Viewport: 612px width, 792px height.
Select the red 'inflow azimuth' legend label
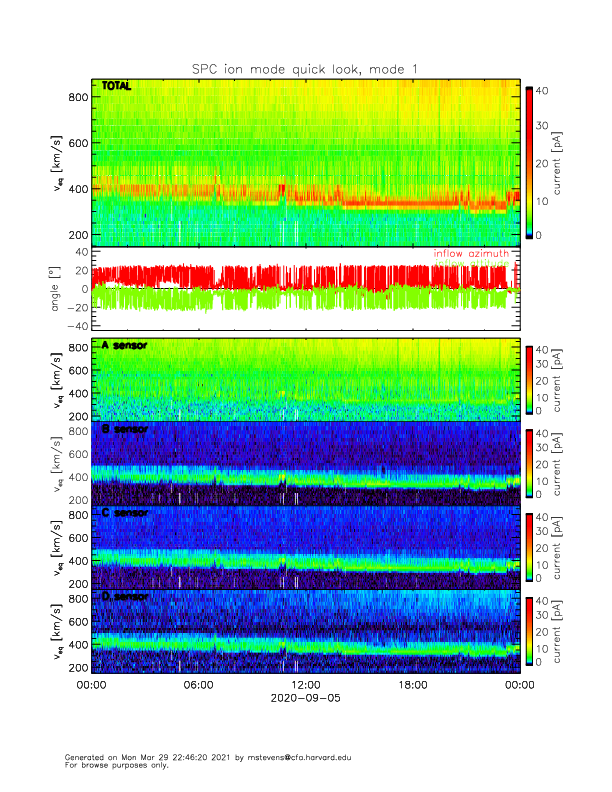[471, 254]
